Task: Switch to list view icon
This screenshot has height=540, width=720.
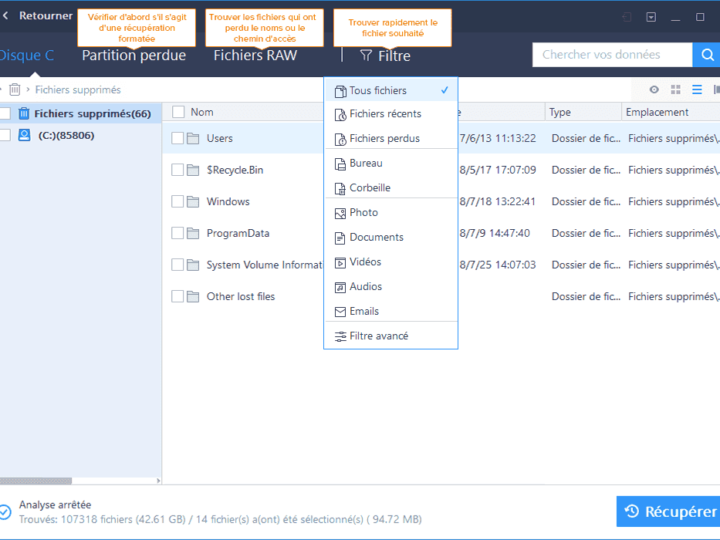Action: click(x=697, y=90)
